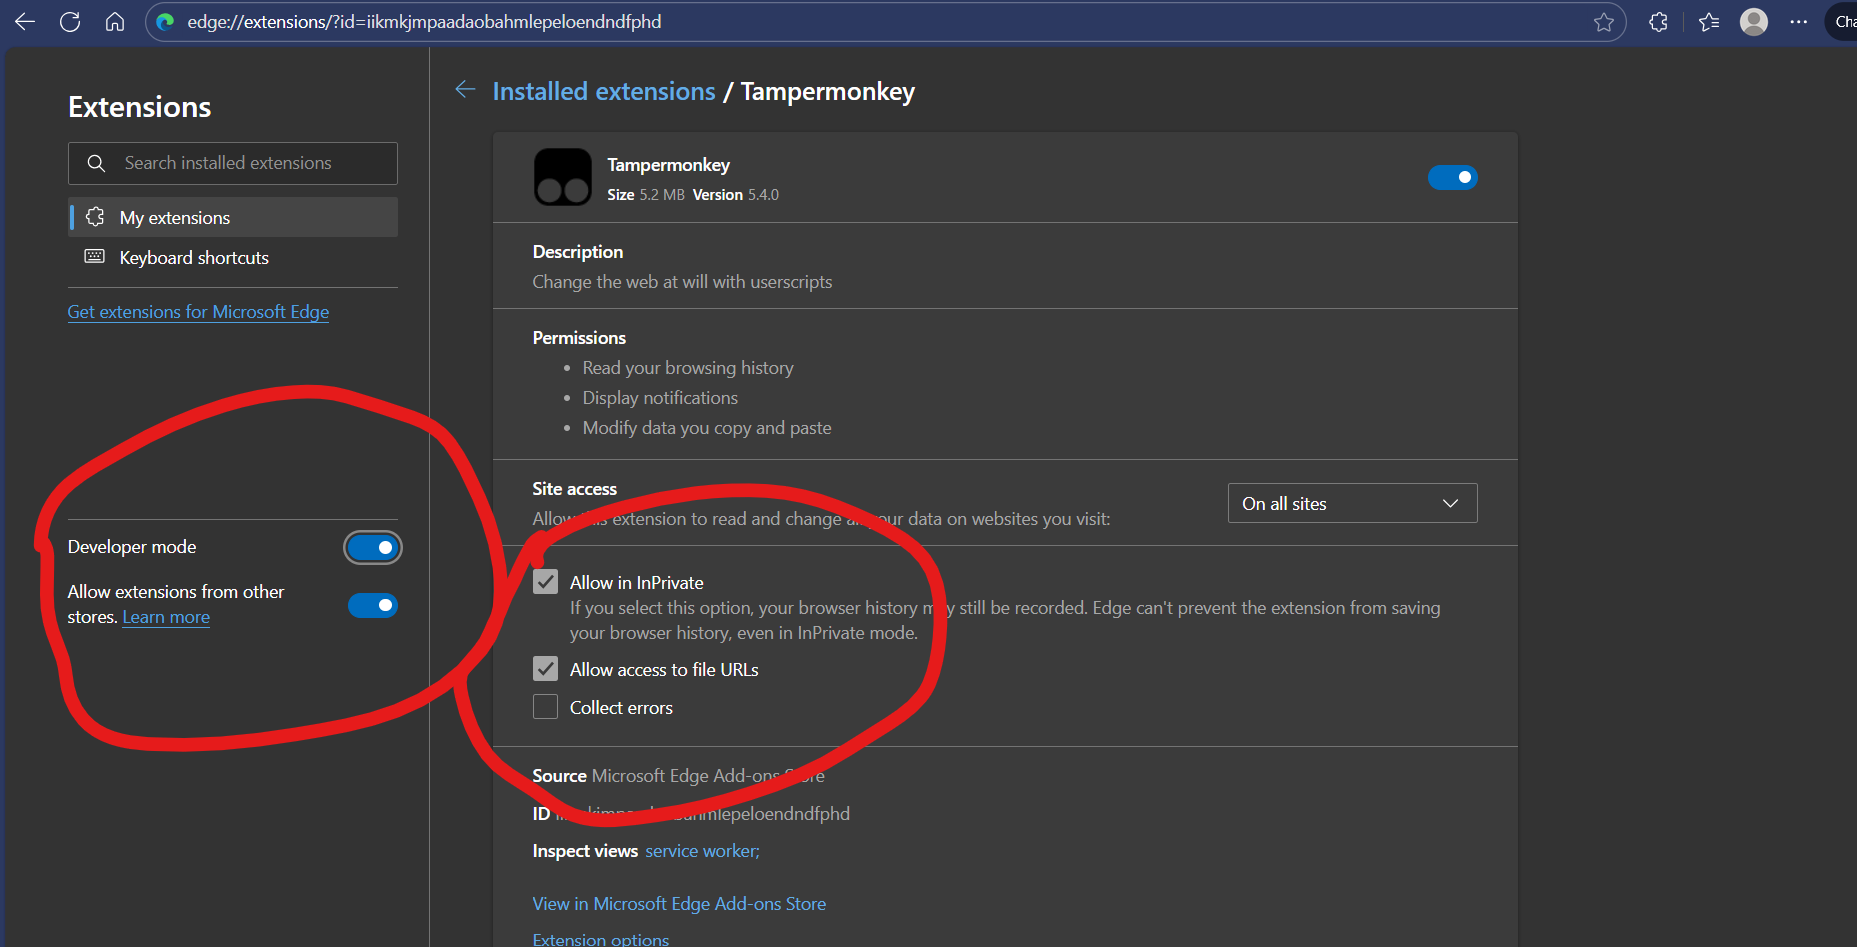Image resolution: width=1857 pixels, height=947 pixels.
Task: Uncheck Allow in InPrivate
Action: coord(545,581)
